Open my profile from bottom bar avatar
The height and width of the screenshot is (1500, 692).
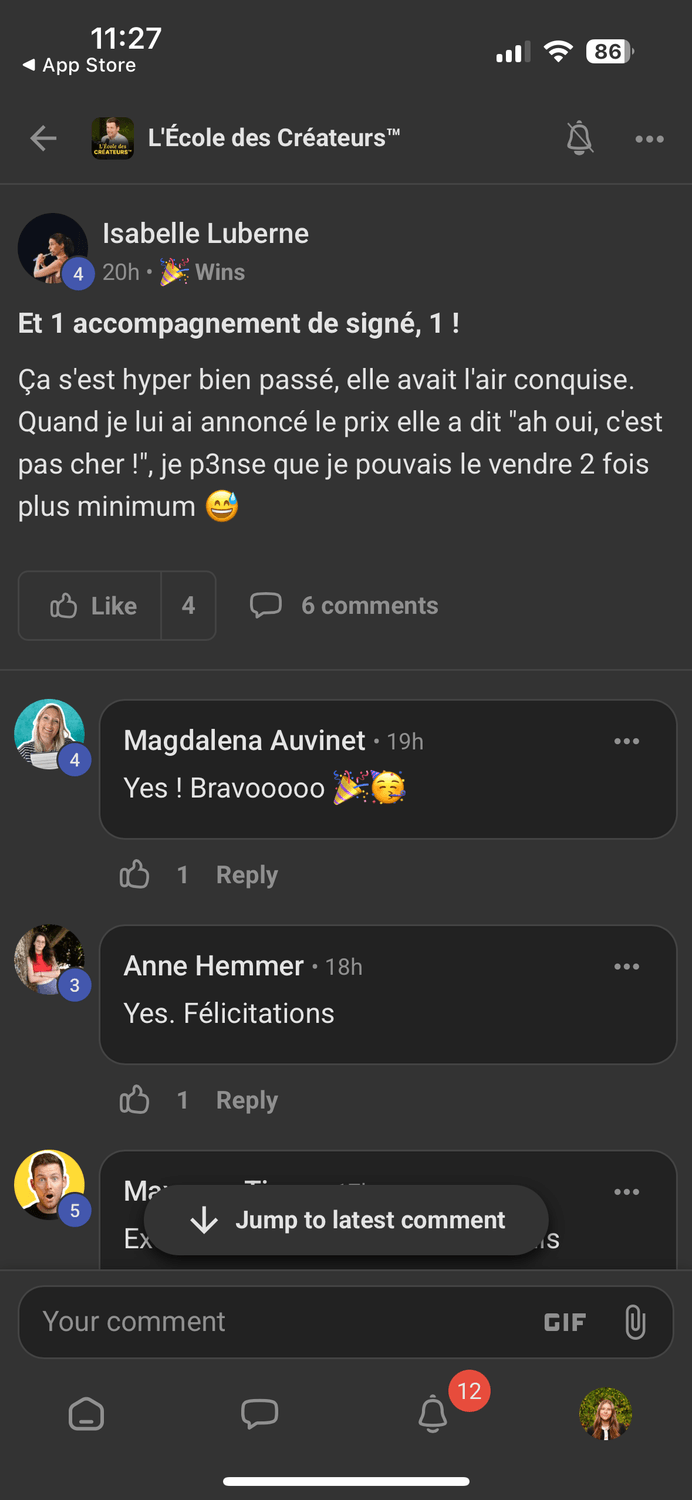pyautogui.click(x=605, y=1414)
